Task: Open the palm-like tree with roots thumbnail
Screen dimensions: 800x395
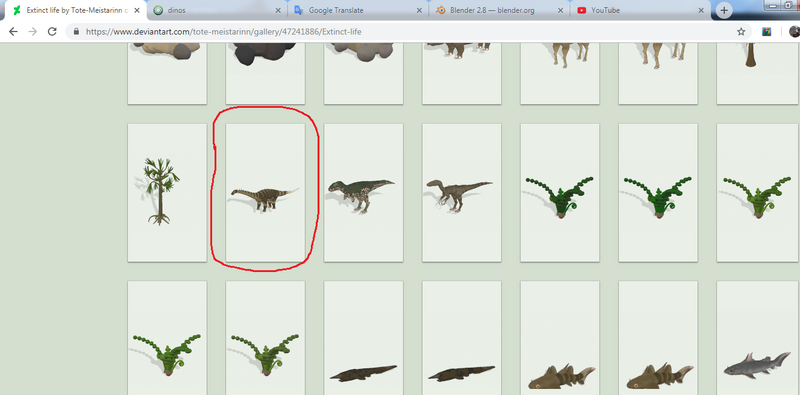Action: (167, 192)
